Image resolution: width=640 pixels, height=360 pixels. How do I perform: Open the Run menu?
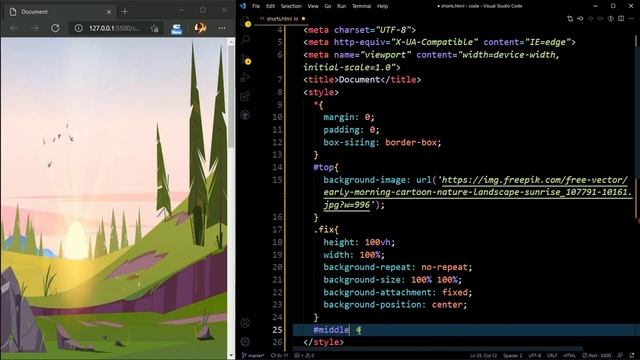click(x=342, y=6)
